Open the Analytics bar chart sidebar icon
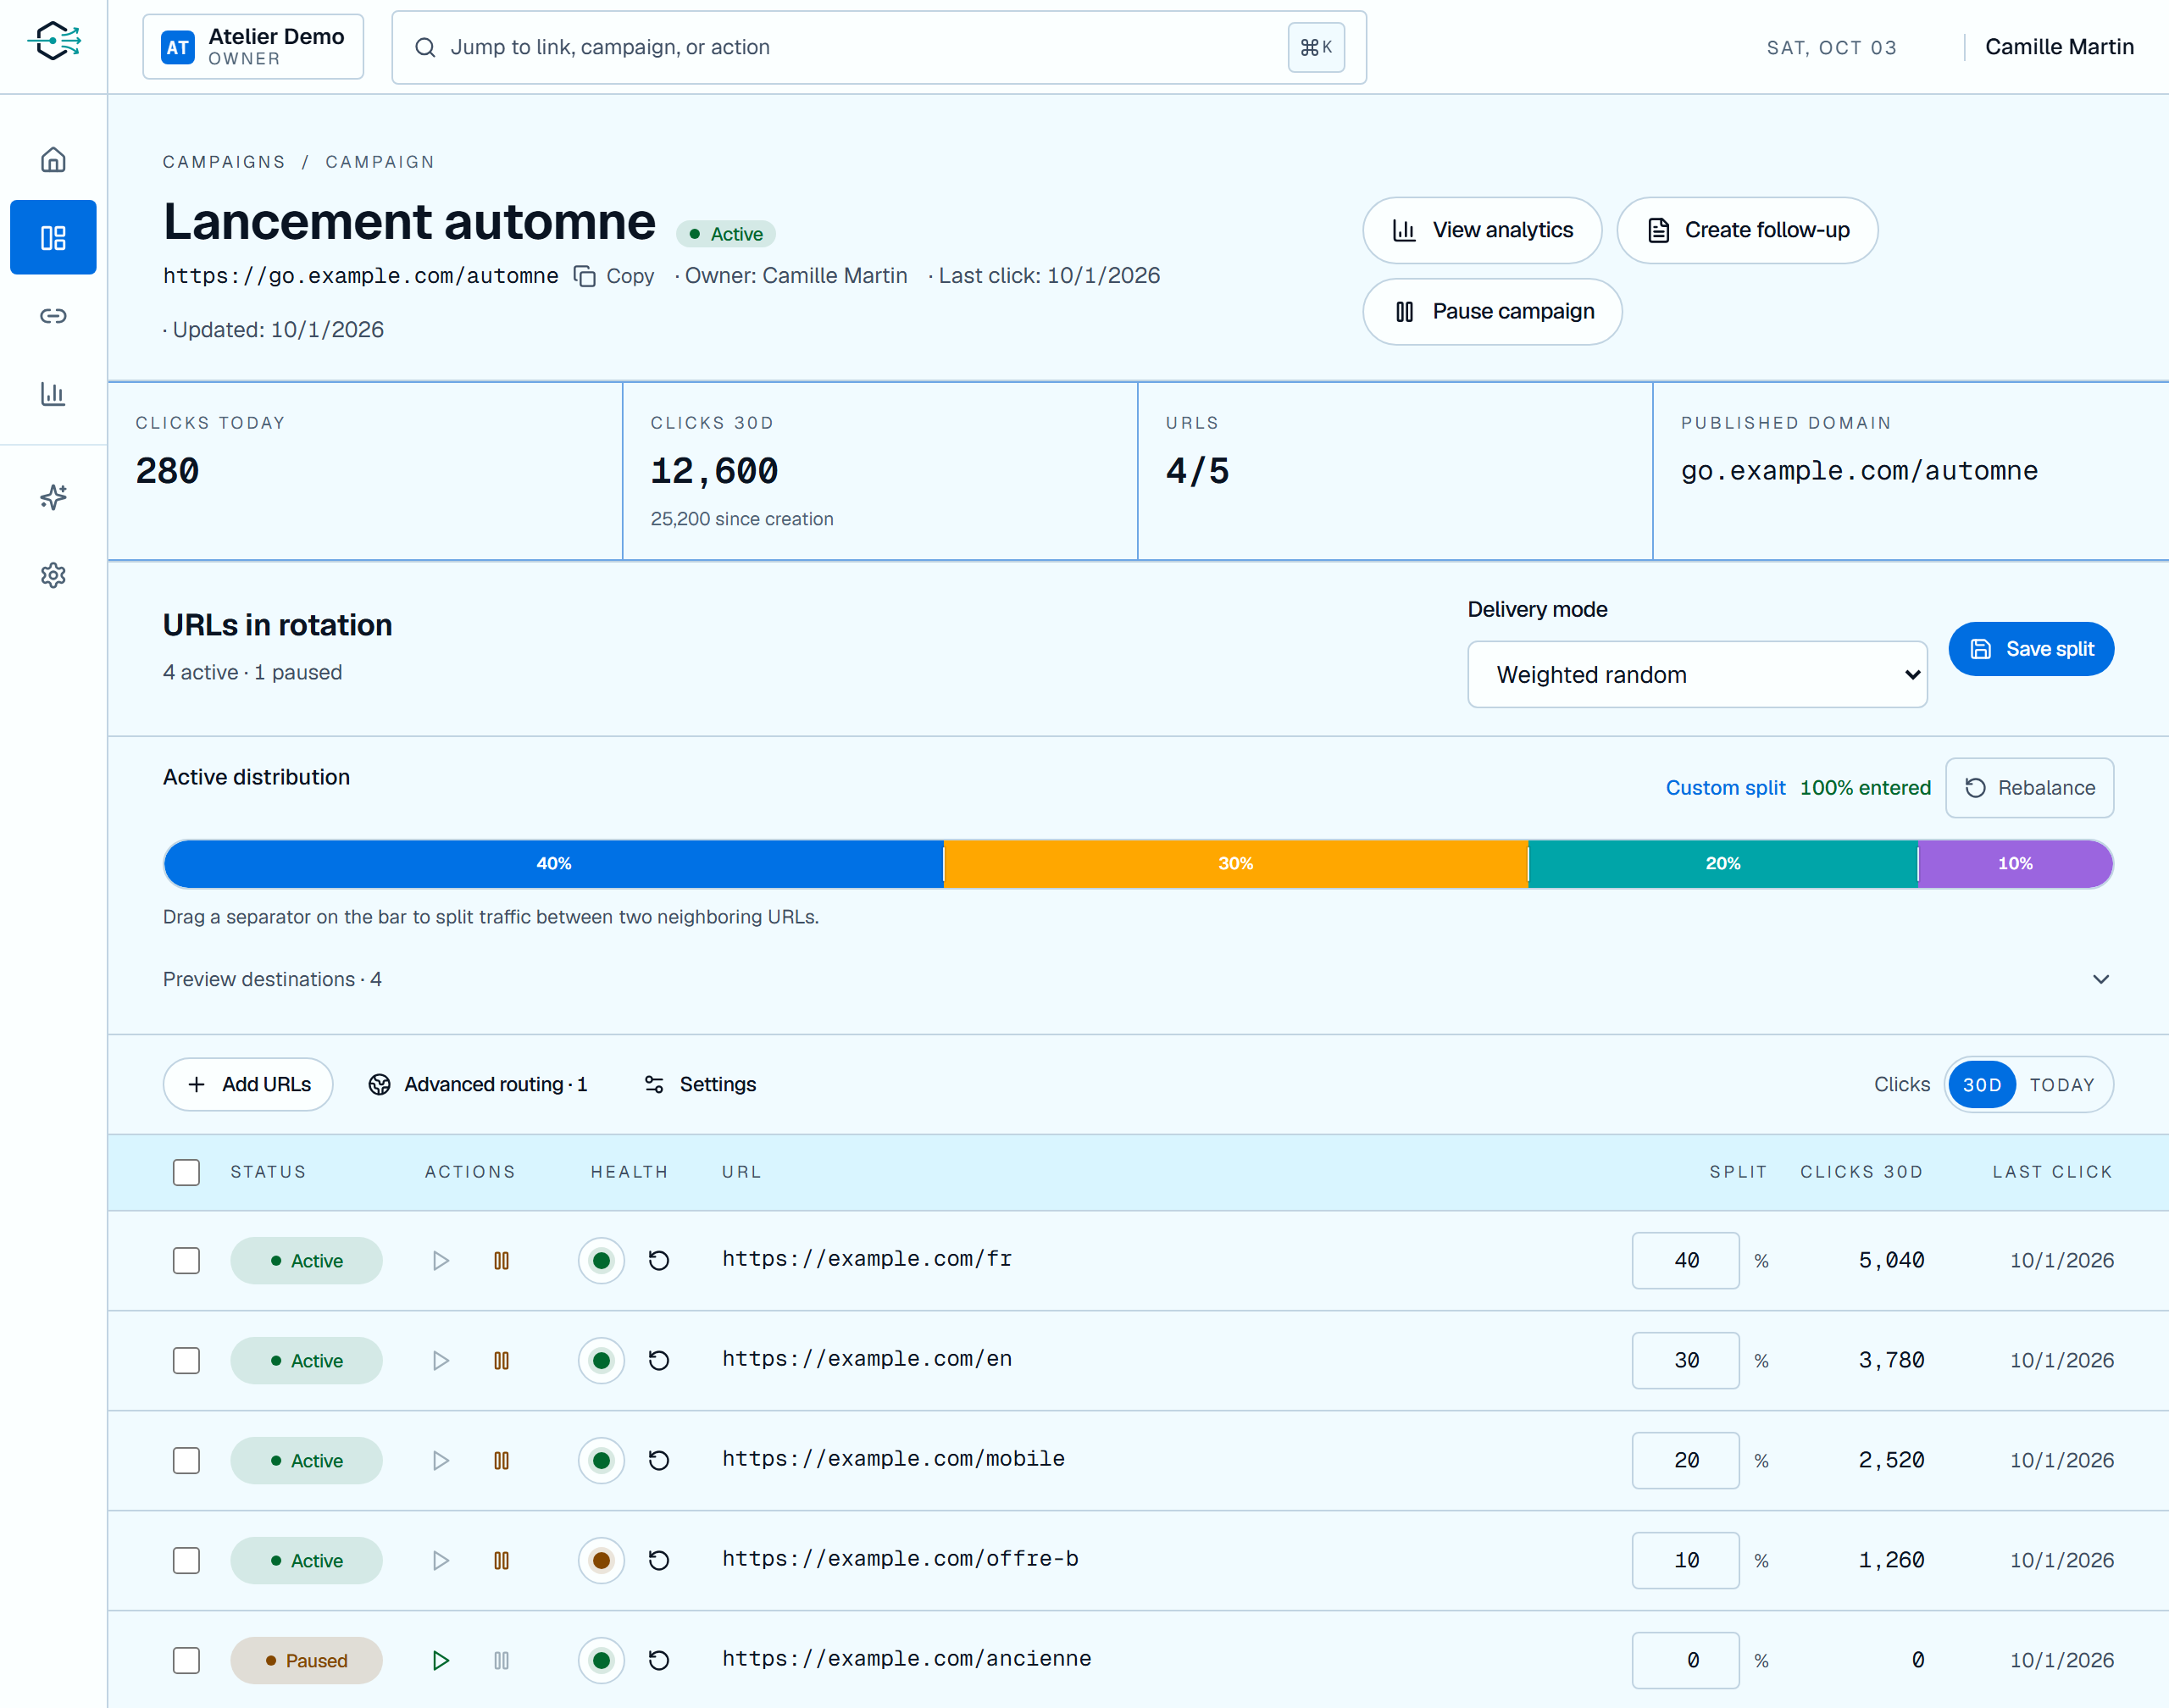 pos(53,394)
